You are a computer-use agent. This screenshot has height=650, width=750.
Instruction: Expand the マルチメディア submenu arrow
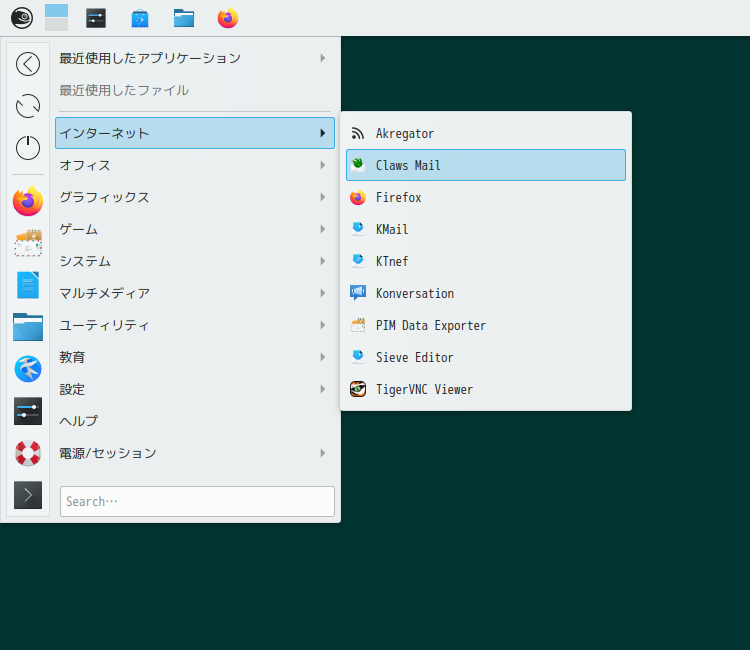pos(323,293)
